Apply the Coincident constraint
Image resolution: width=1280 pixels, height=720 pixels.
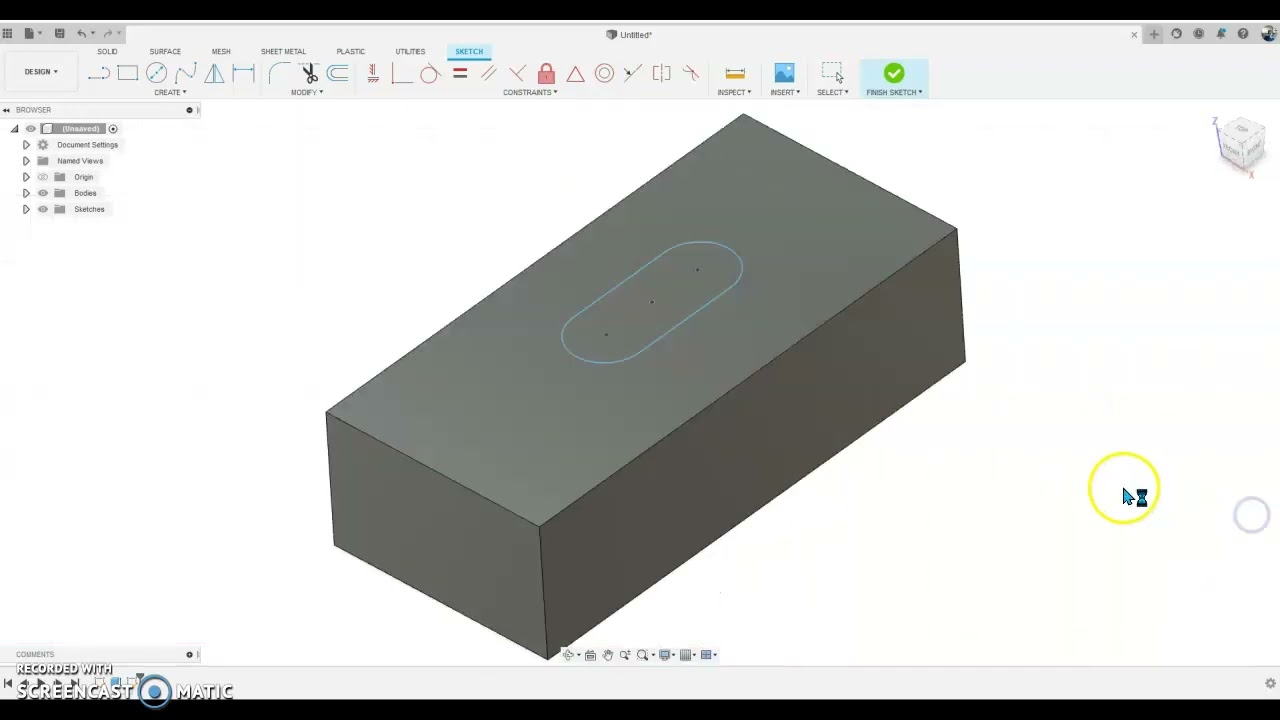pos(401,73)
